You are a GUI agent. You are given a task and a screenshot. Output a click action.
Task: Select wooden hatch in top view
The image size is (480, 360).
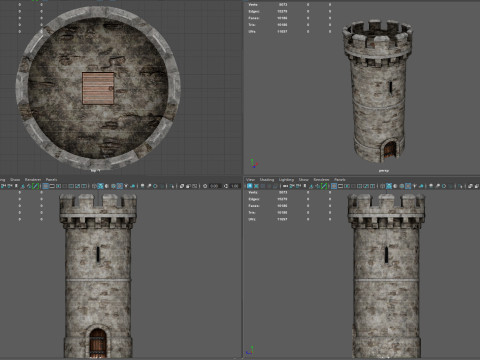click(x=98, y=88)
